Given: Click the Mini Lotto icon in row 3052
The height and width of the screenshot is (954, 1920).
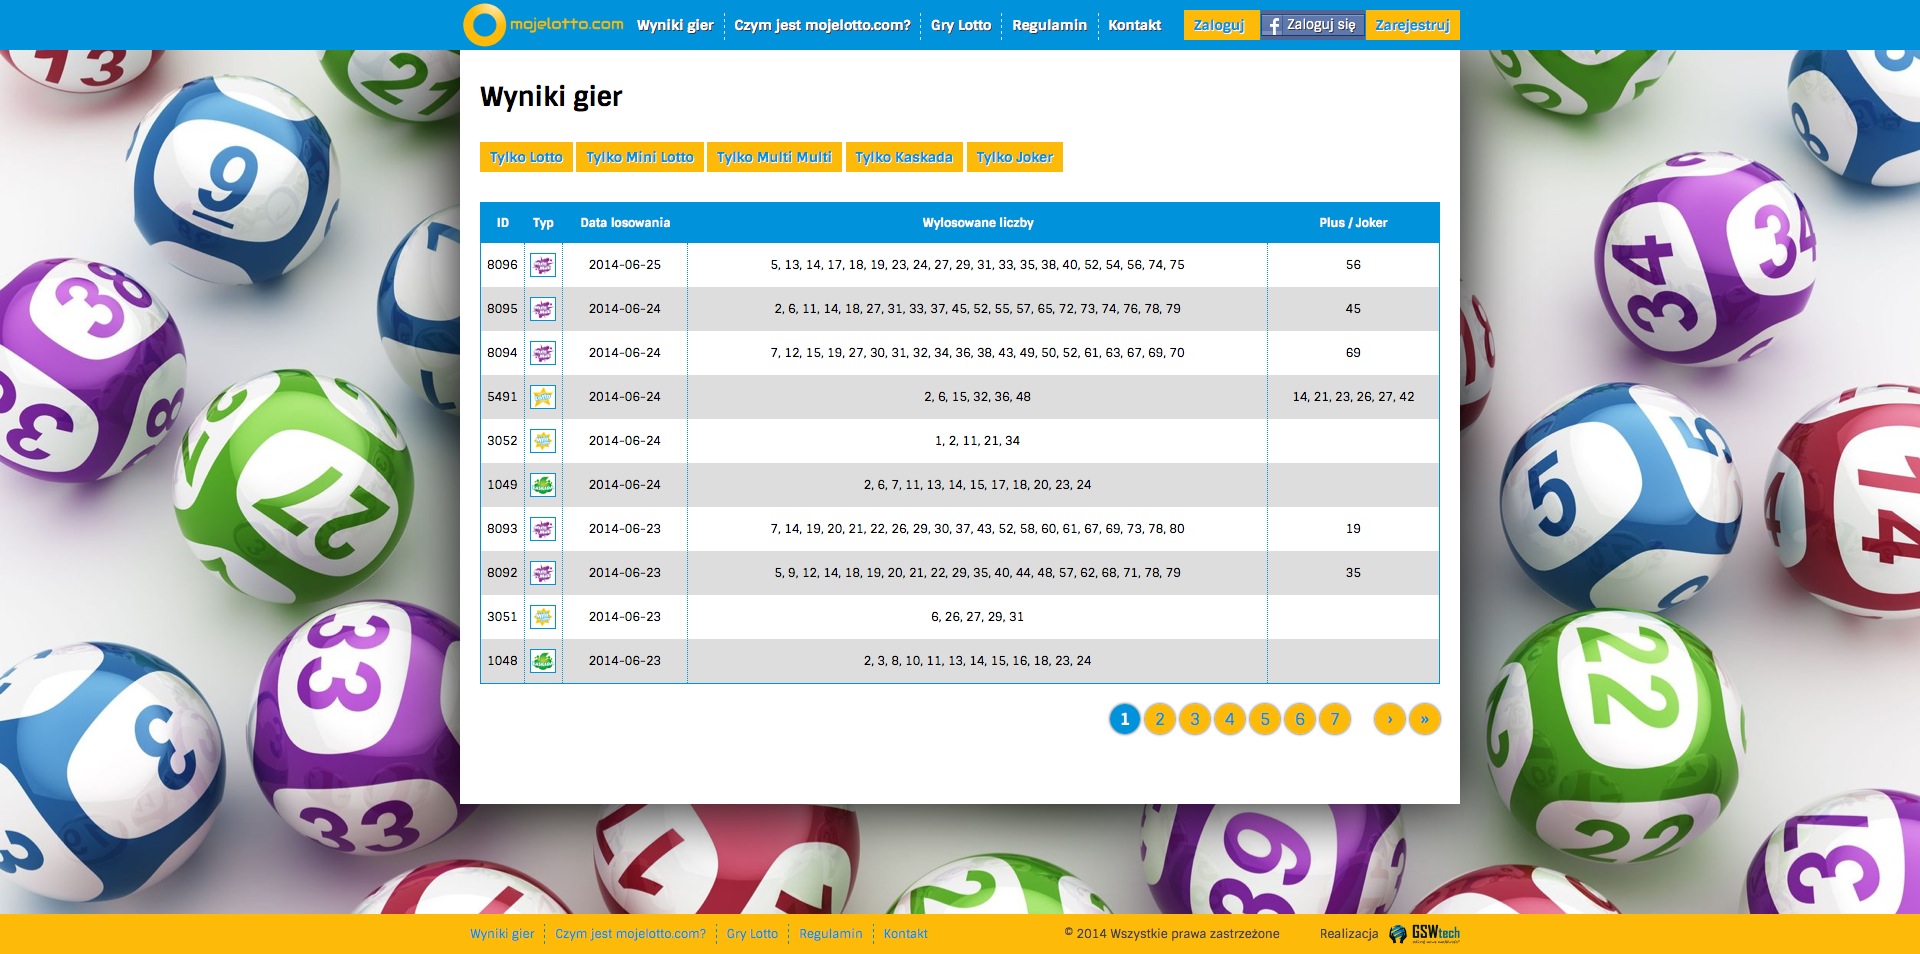Looking at the screenshot, I should [x=543, y=441].
